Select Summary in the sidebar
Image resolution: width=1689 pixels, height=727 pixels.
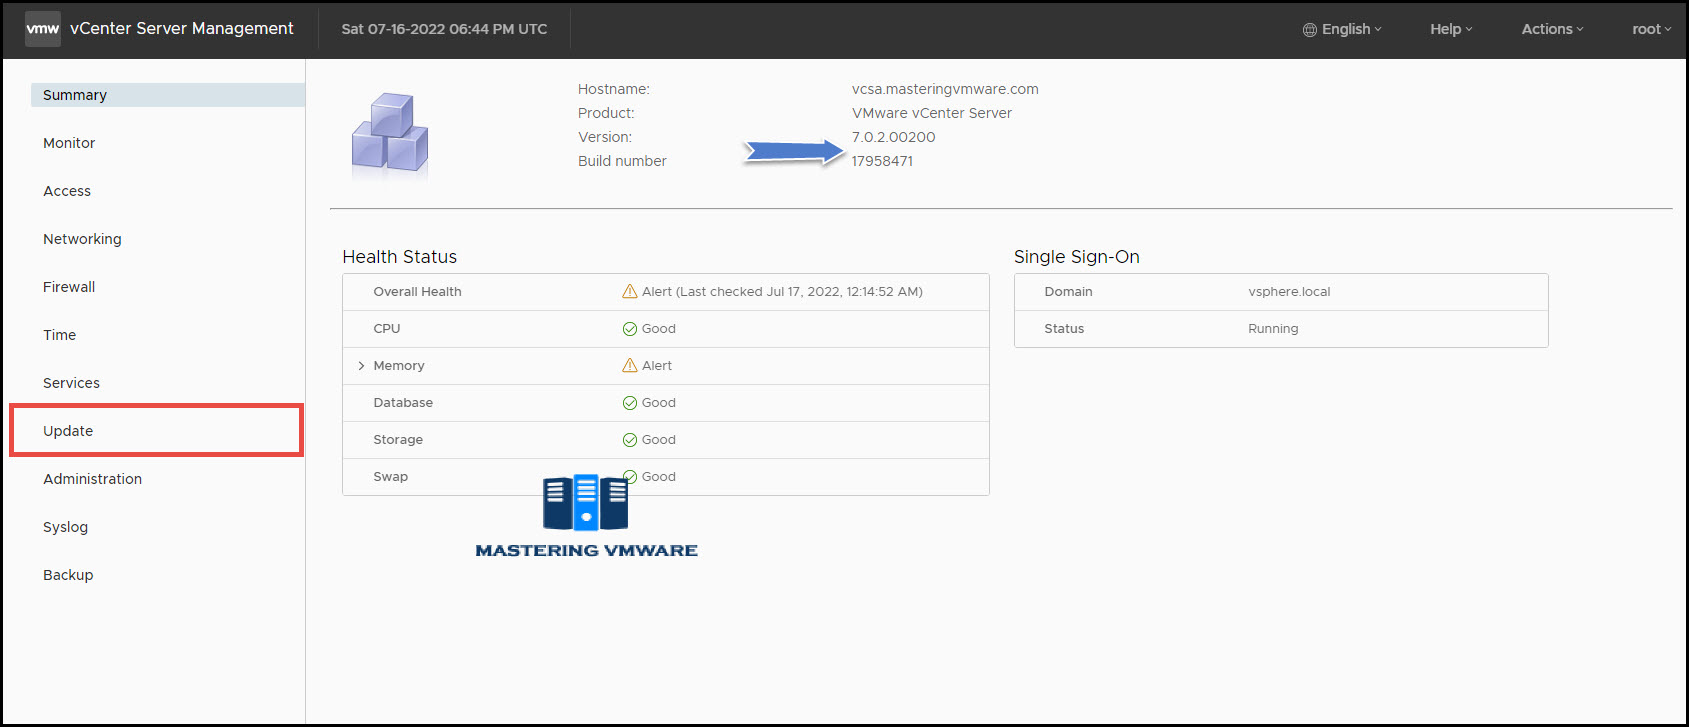(168, 95)
